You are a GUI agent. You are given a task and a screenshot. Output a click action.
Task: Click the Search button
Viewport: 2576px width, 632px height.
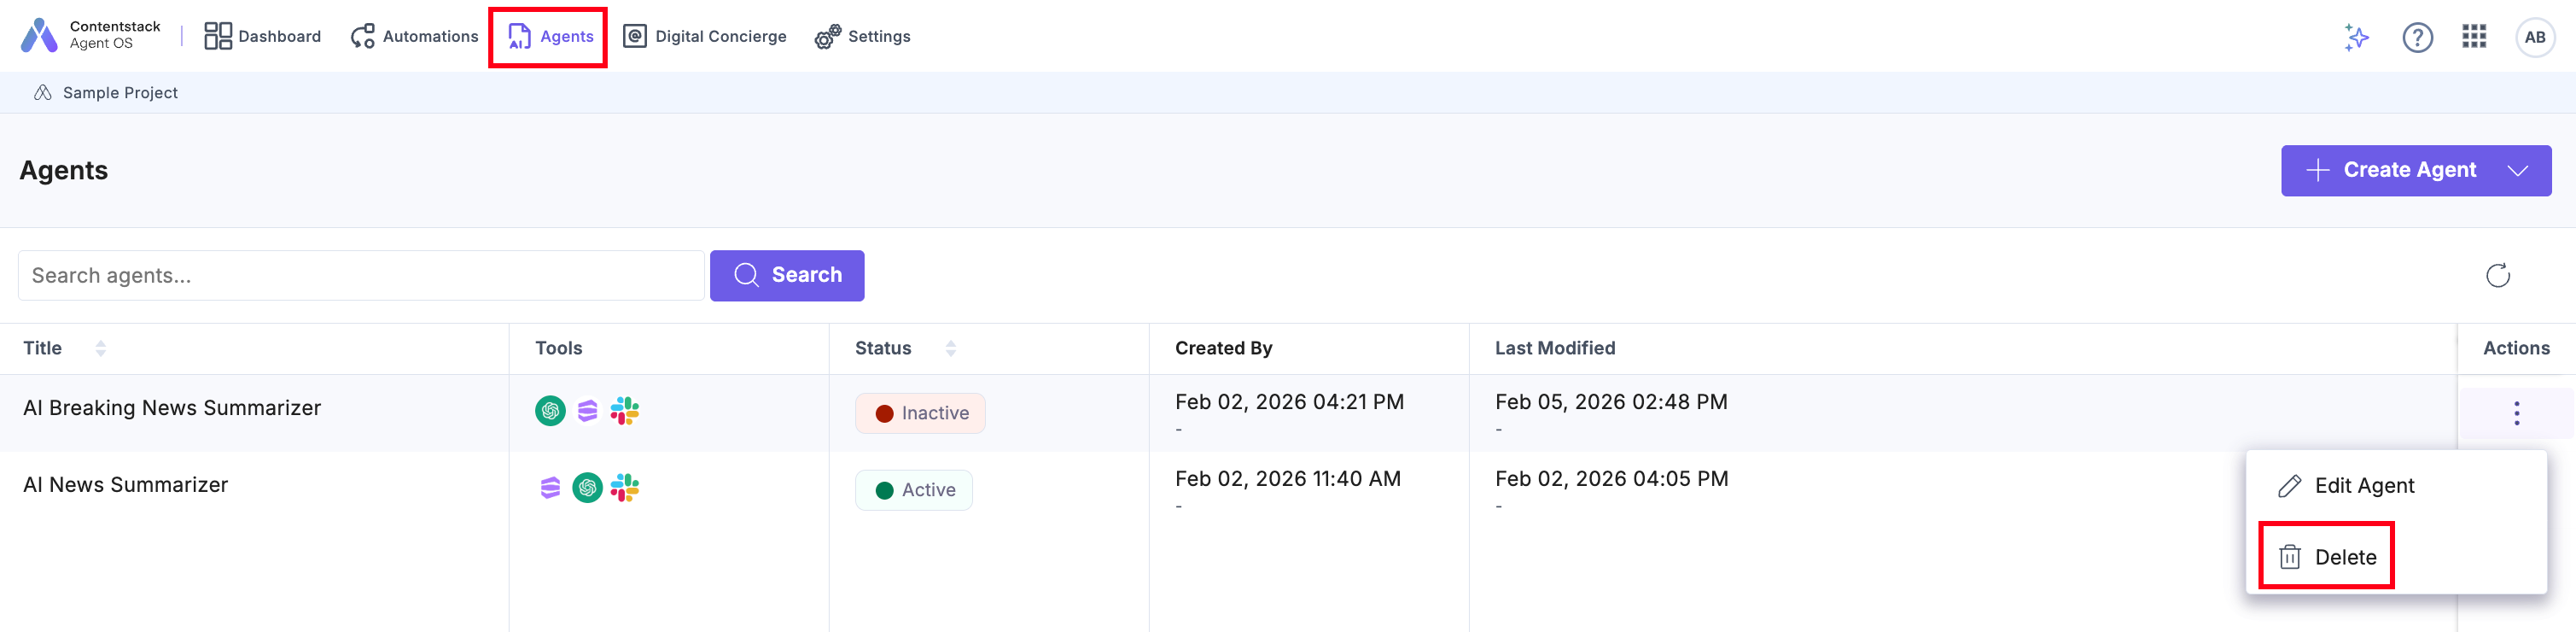click(x=787, y=275)
